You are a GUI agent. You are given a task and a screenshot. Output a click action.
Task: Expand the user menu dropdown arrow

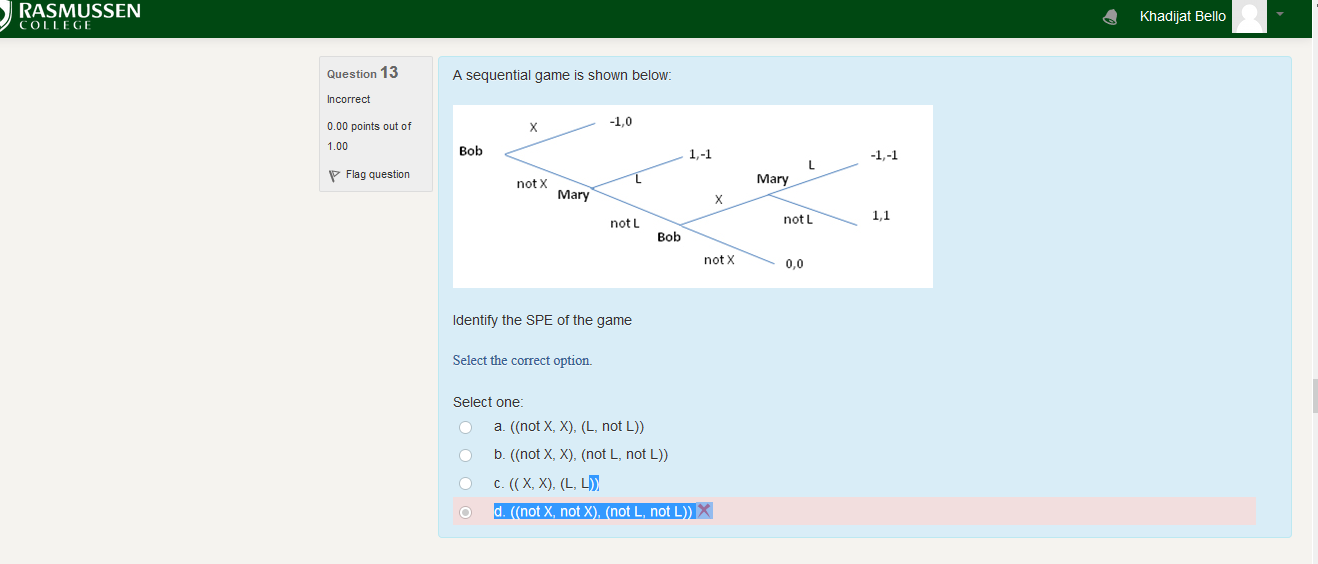pyautogui.click(x=1279, y=16)
